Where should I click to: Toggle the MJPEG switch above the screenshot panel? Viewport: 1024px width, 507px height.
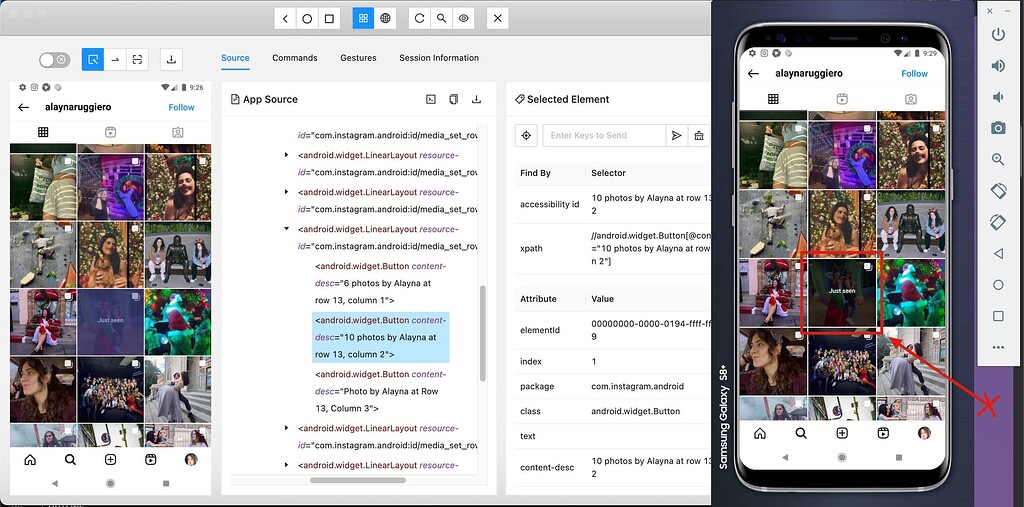pos(54,60)
